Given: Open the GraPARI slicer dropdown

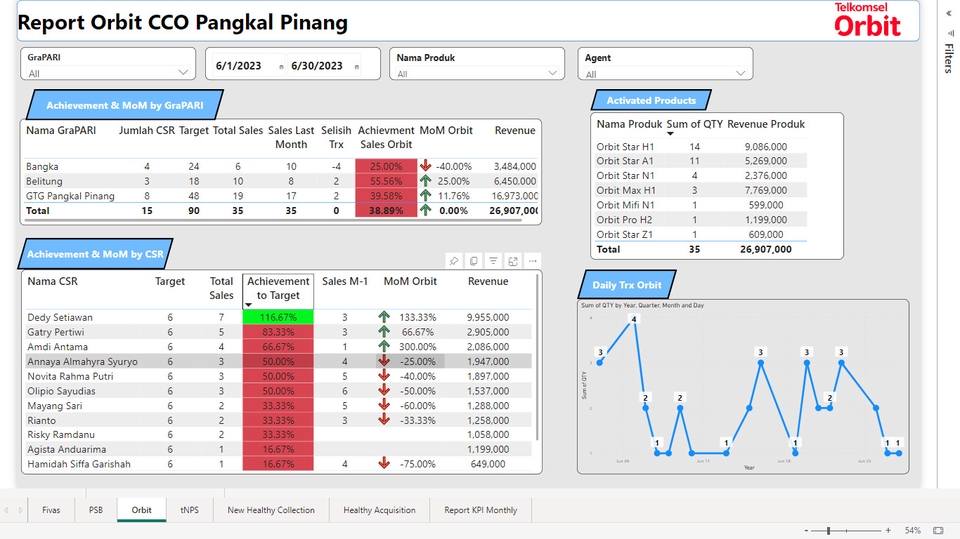Looking at the screenshot, I should point(182,73).
